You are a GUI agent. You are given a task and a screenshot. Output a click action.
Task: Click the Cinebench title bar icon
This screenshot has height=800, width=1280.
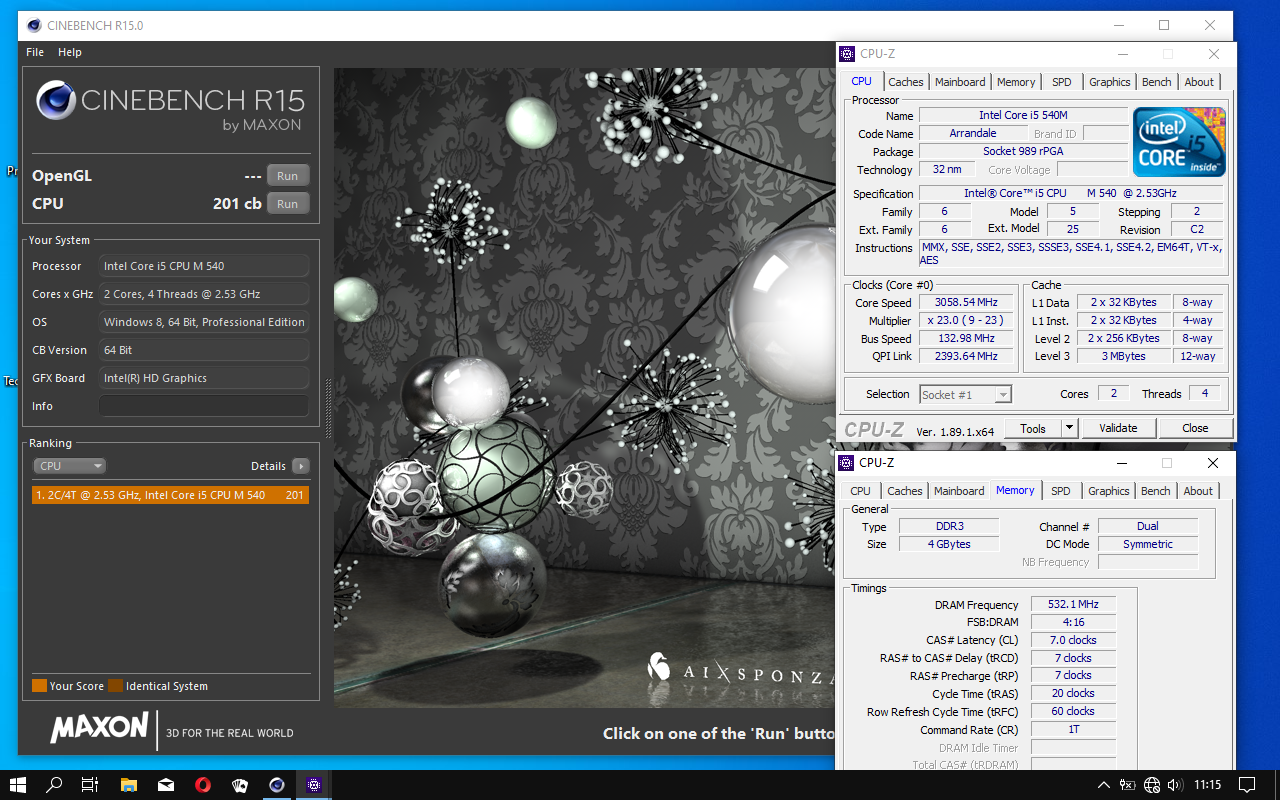(x=34, y=25)
